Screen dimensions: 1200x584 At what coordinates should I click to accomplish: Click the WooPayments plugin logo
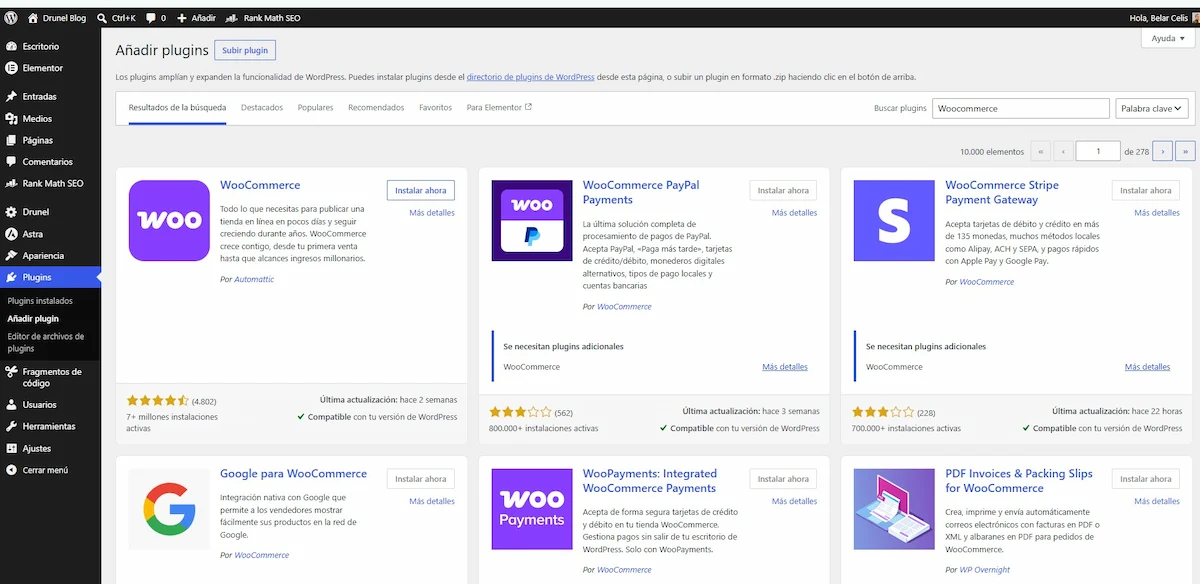coord(531,509)
